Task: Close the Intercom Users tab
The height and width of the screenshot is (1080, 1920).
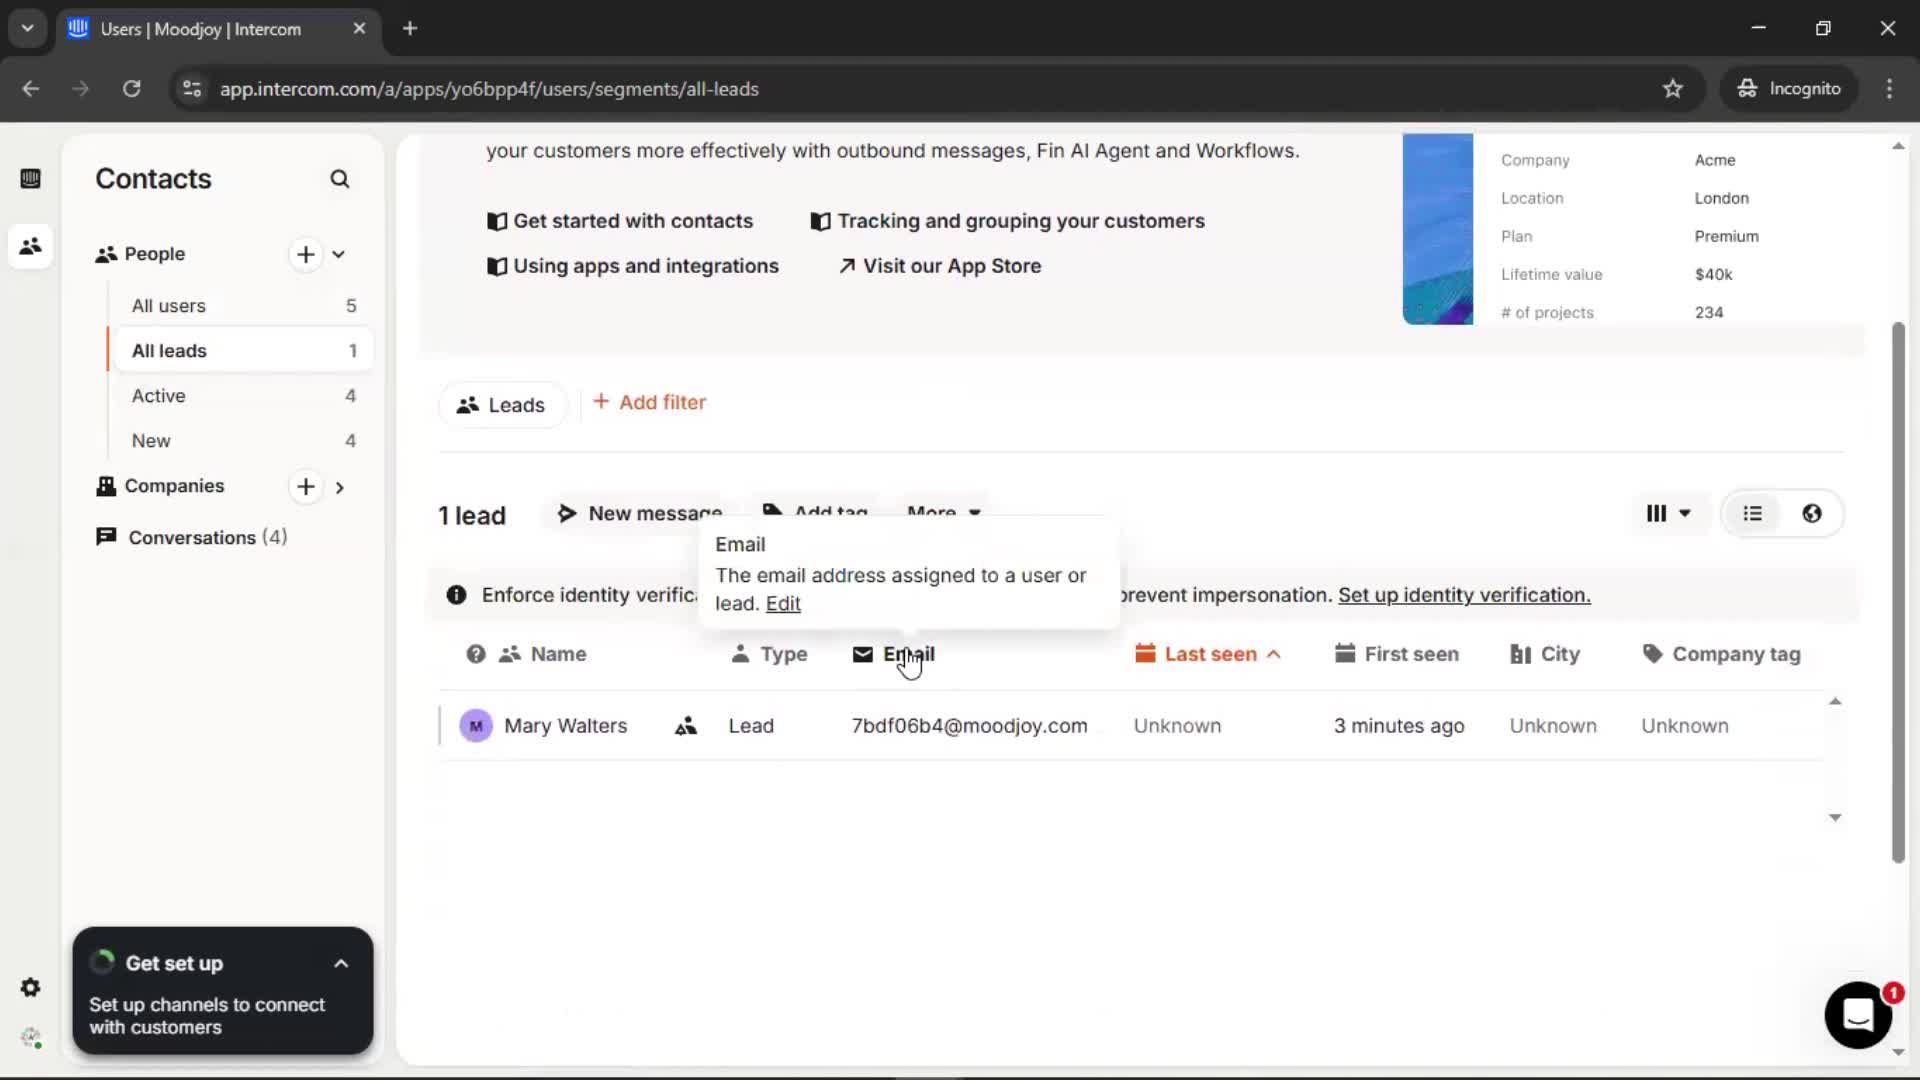Action: click(359, 29)
